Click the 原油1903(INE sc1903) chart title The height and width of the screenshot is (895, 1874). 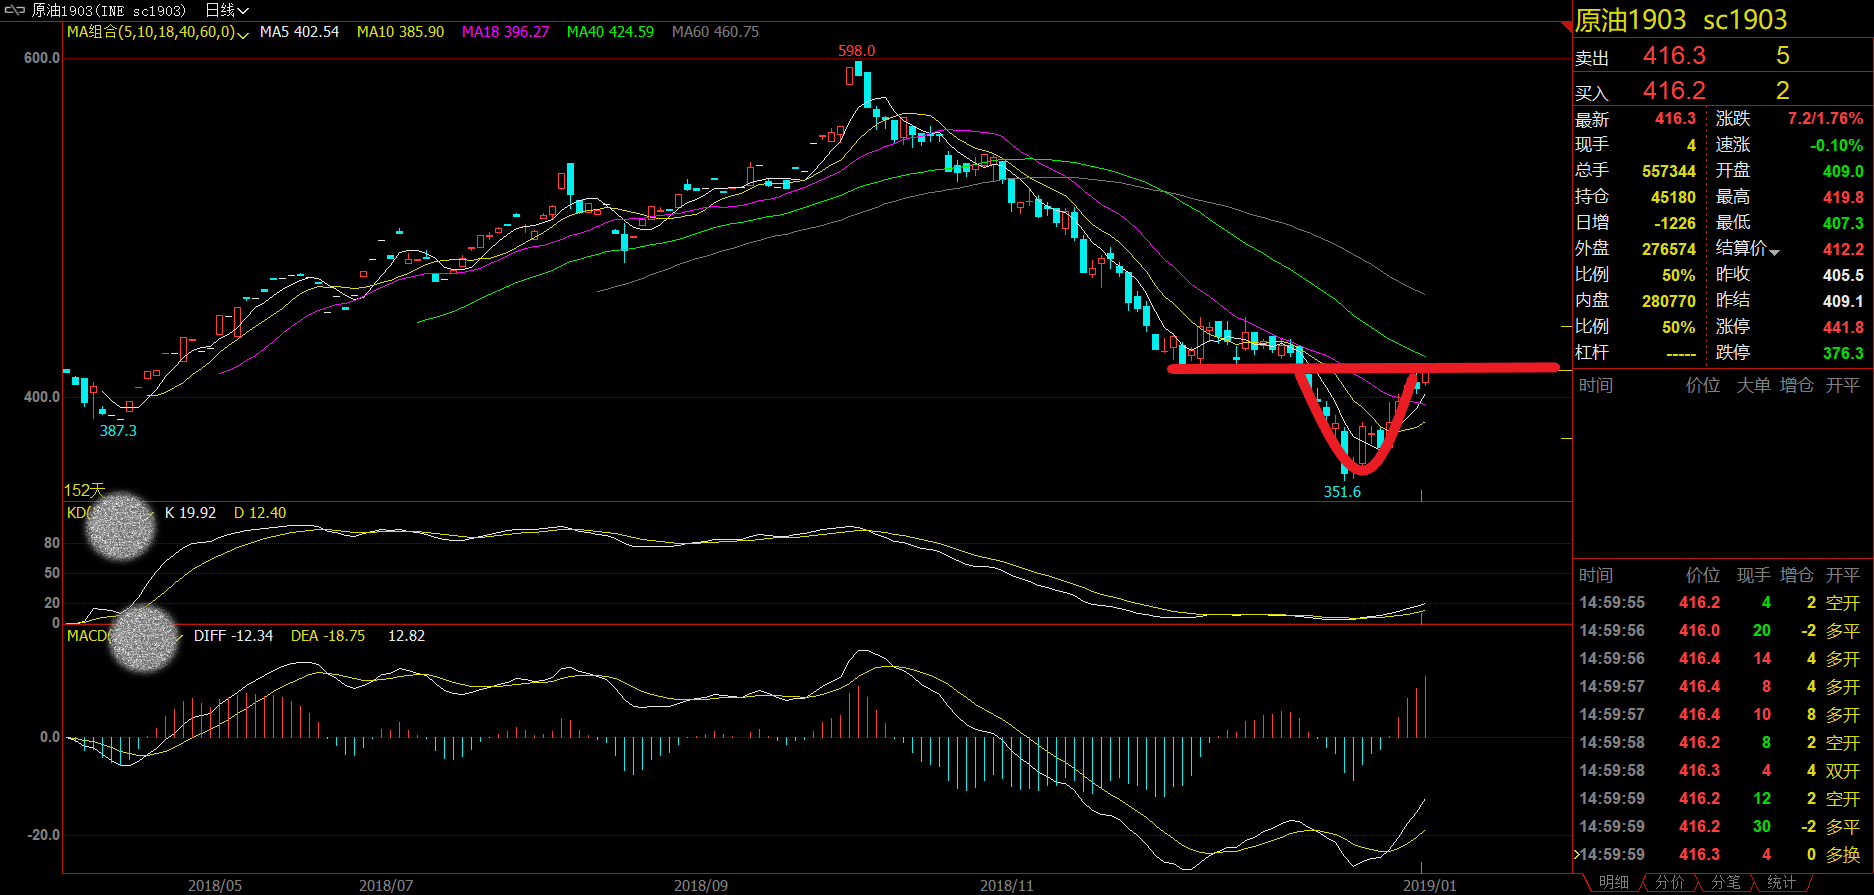click(108, 10)
